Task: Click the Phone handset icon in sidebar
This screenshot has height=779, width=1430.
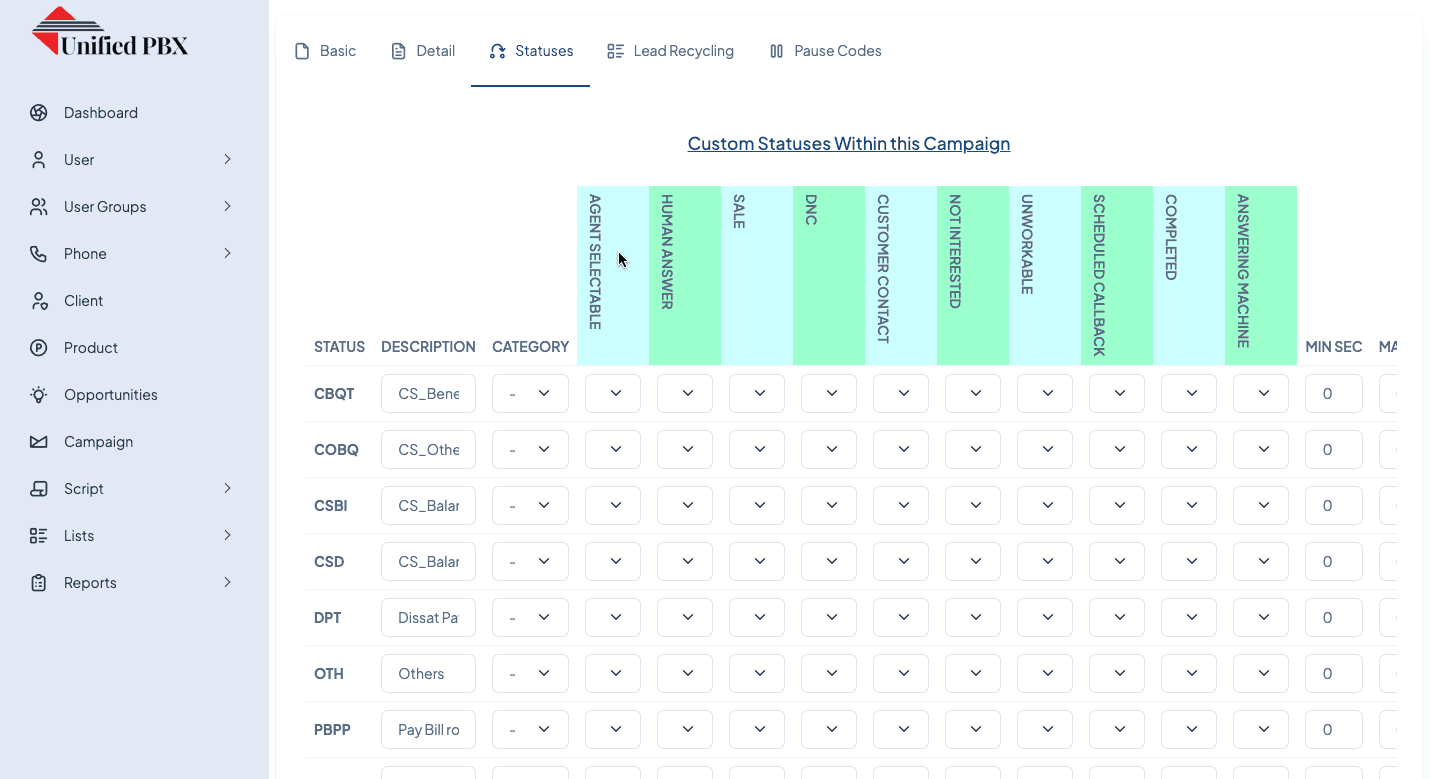Action: coord(39,254)
